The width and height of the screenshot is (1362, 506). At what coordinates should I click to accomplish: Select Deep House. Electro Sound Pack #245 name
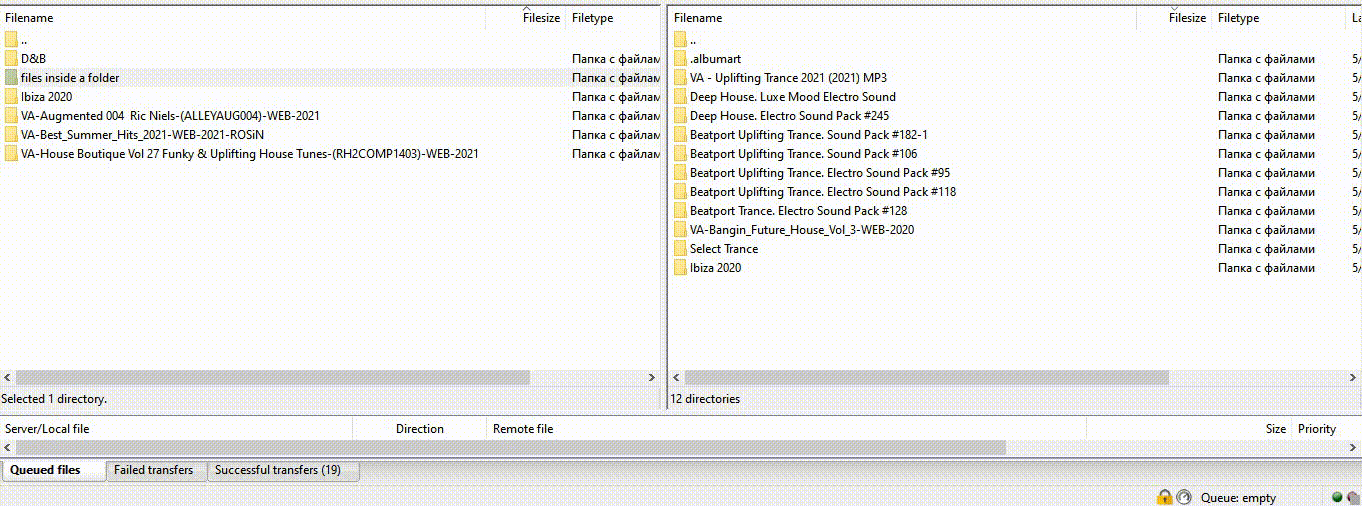789,116
